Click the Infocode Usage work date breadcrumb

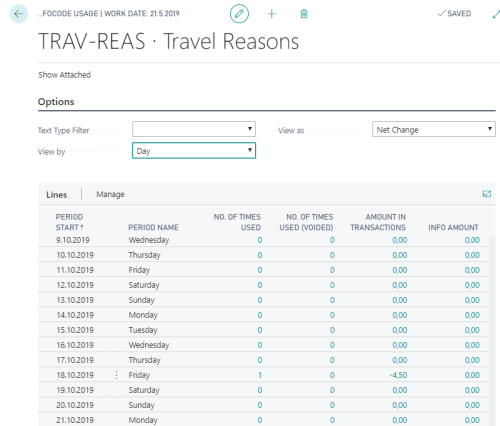[x=109, y=14]
